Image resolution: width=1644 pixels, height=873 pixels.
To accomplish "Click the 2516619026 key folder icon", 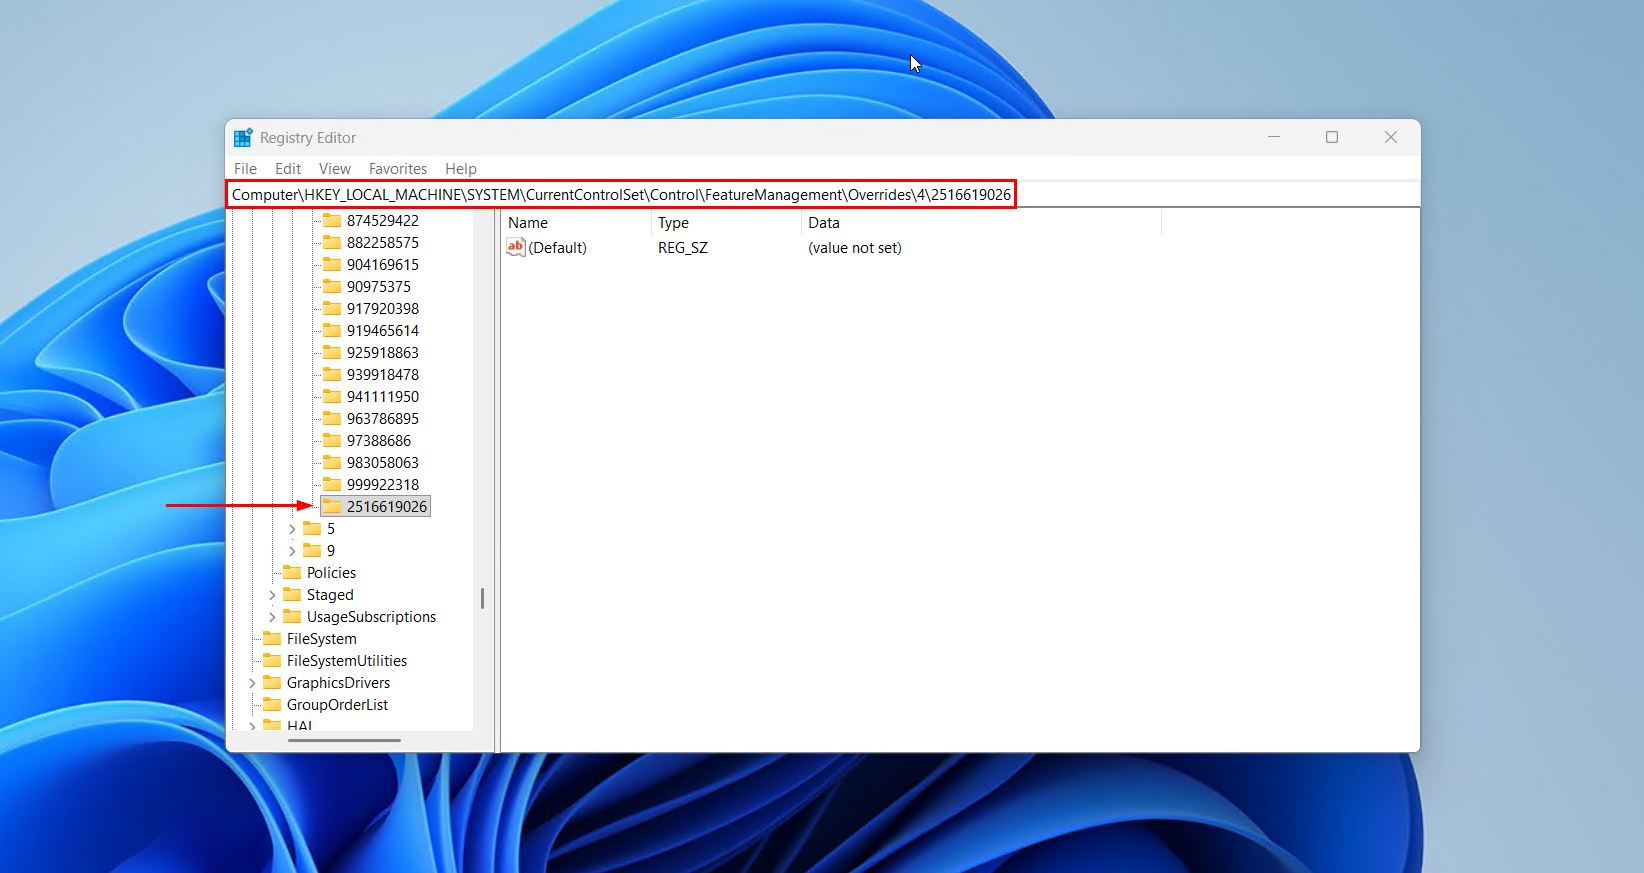I will [x=332, y=506].
